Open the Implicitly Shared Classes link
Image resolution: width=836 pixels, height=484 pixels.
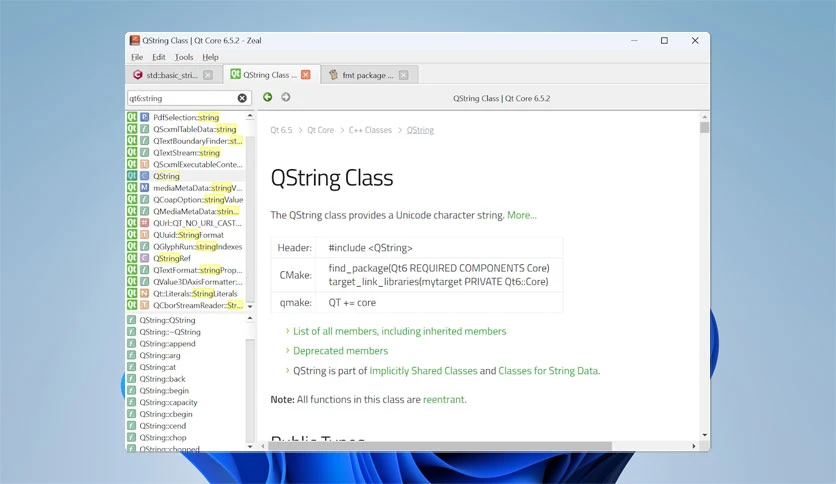[423, 371]
